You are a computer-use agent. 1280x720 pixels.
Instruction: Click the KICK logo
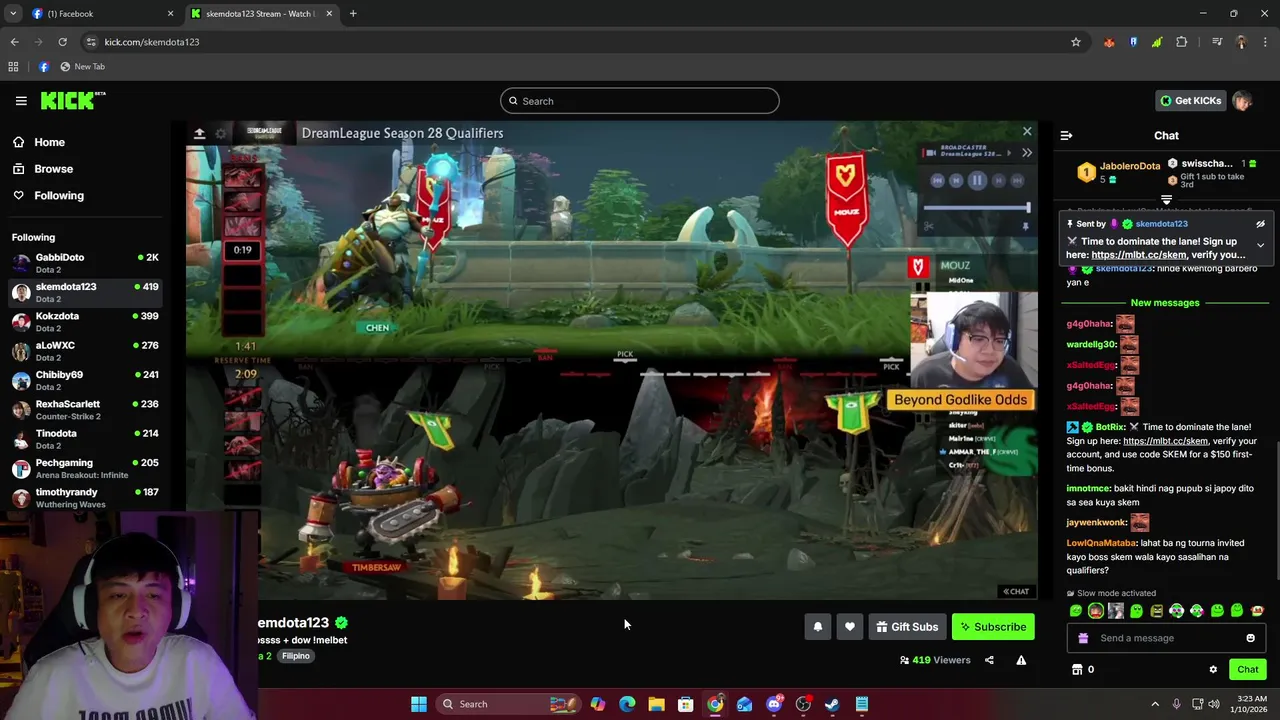(73, 100)
